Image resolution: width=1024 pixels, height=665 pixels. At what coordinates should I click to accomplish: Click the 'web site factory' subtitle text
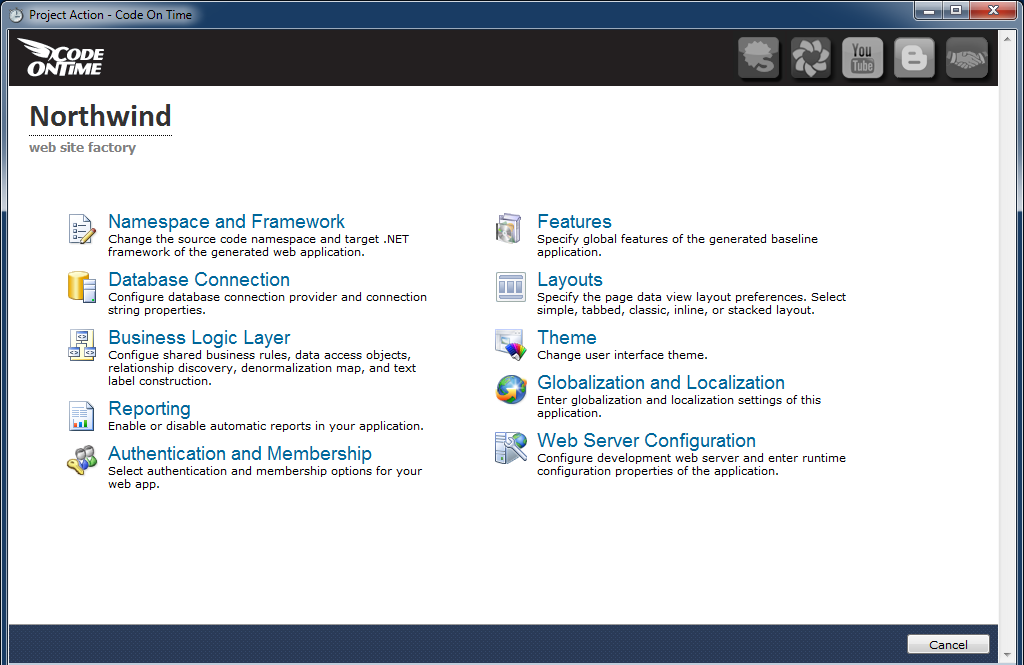82,148
